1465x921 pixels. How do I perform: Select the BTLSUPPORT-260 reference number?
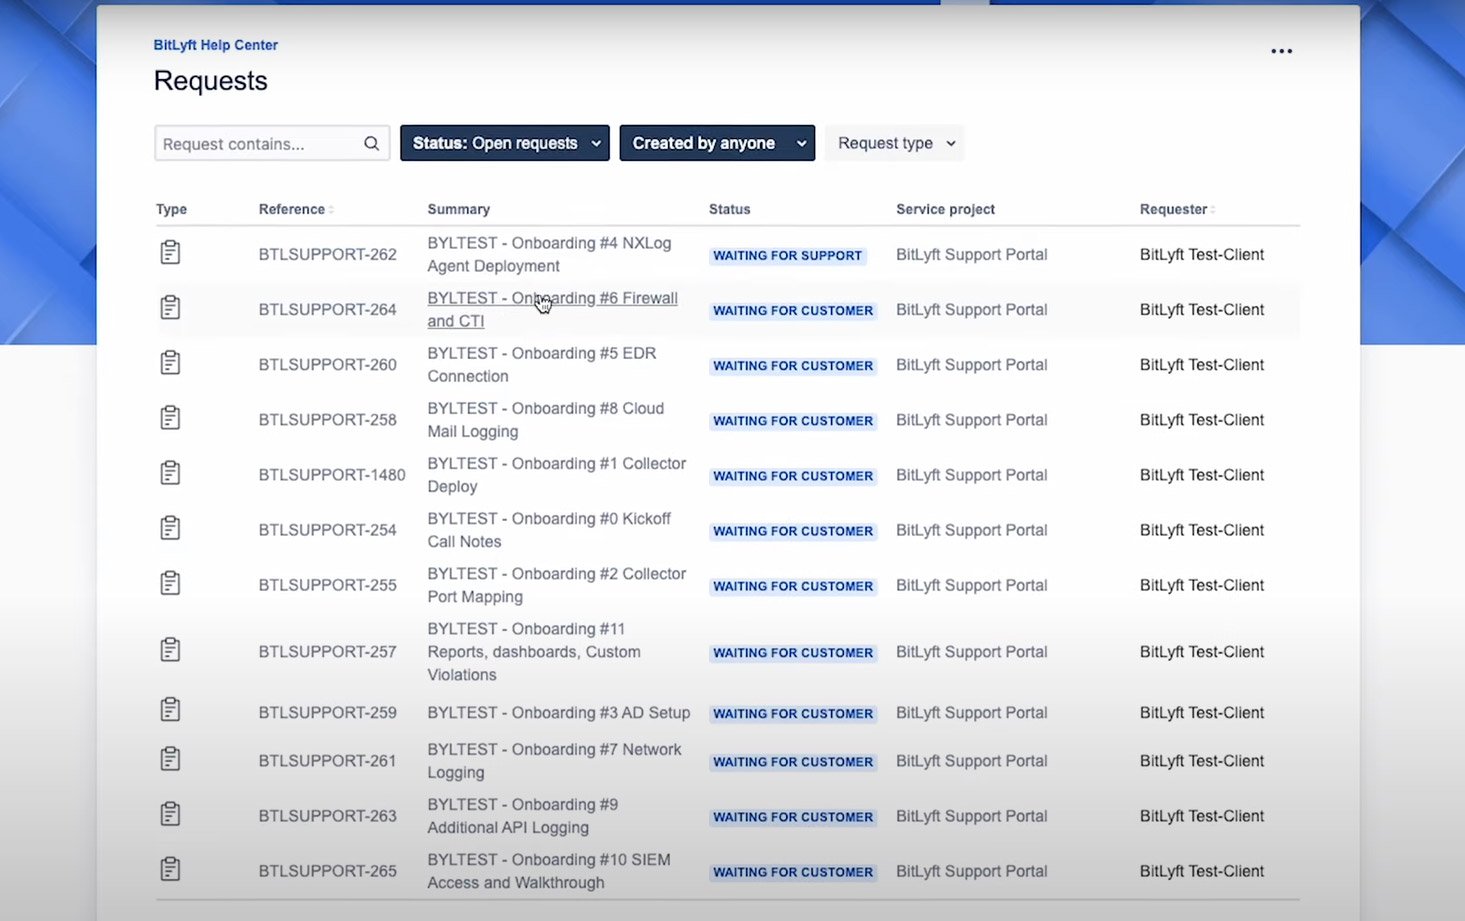pos(327,365)
